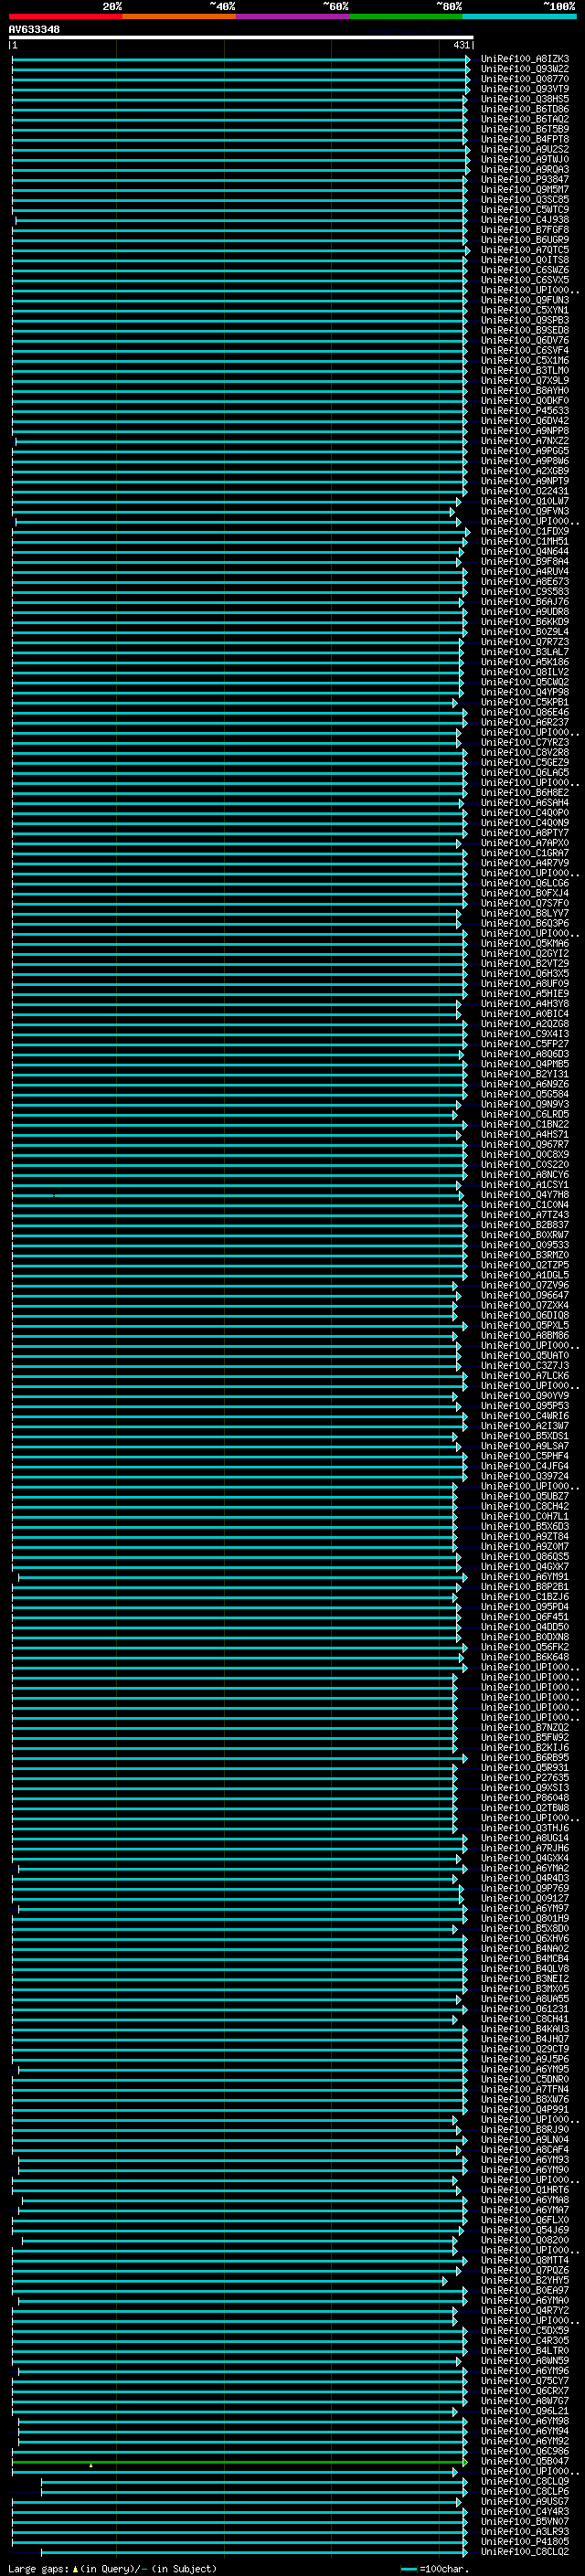The width and height of the screenshot is (585, 2576).
Task: Click the UniRef100_B8RJ90 label
Action: [525, 2129]
